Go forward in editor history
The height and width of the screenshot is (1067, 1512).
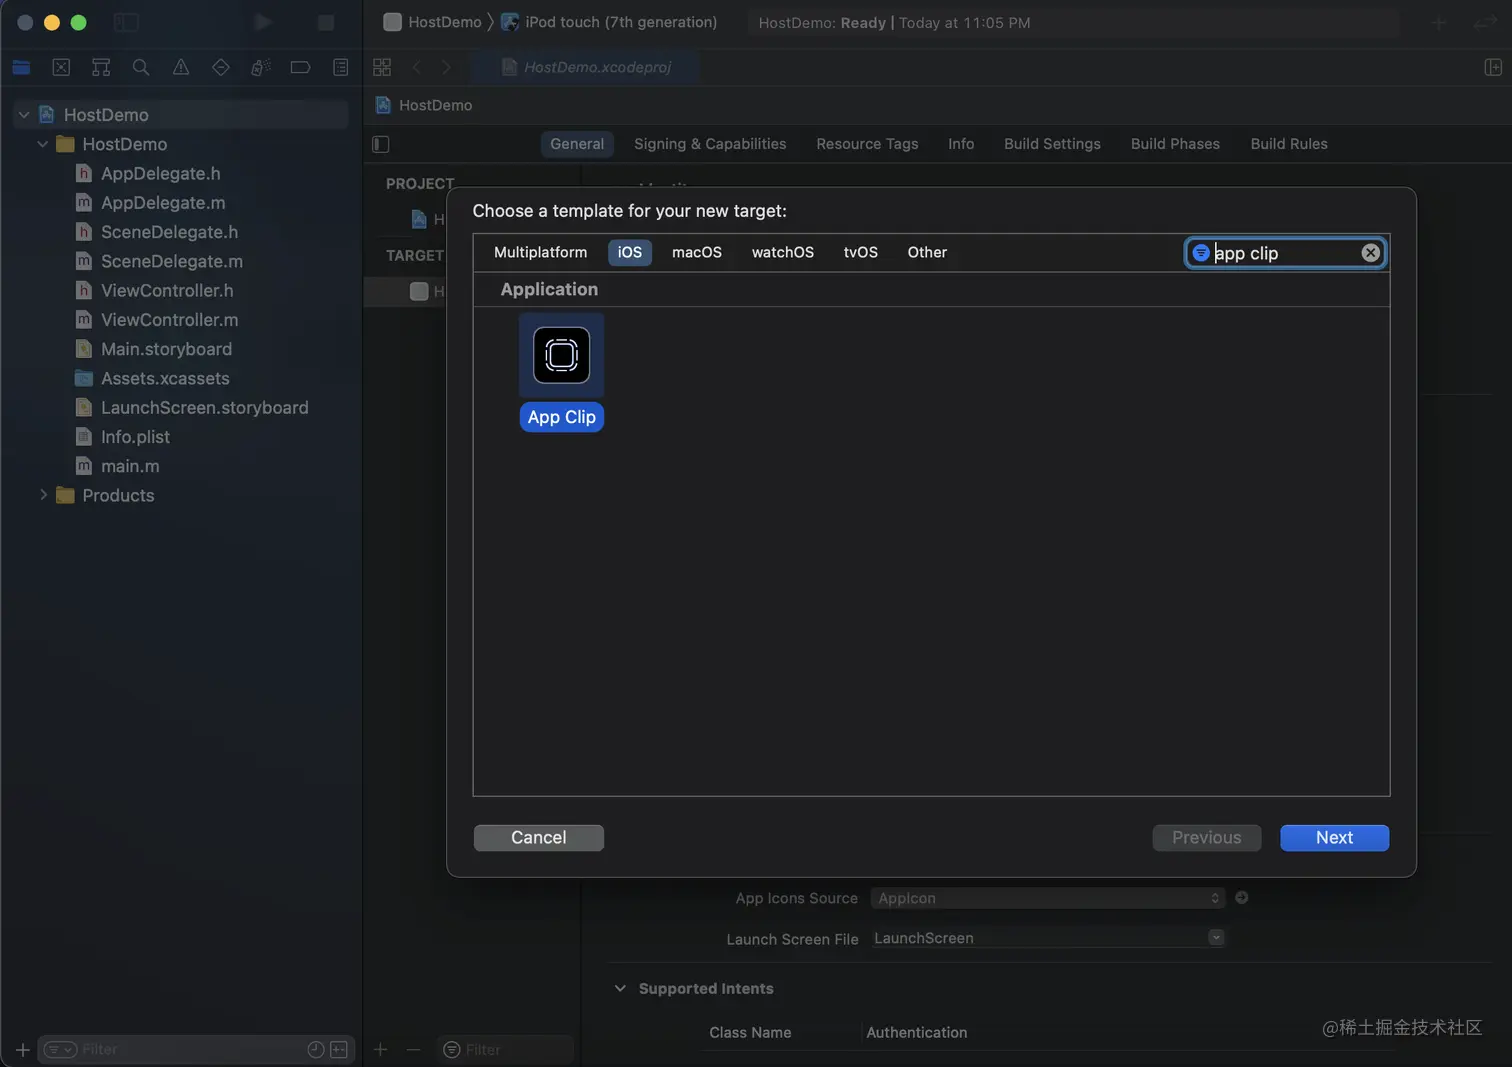click(x=446, y=67)
